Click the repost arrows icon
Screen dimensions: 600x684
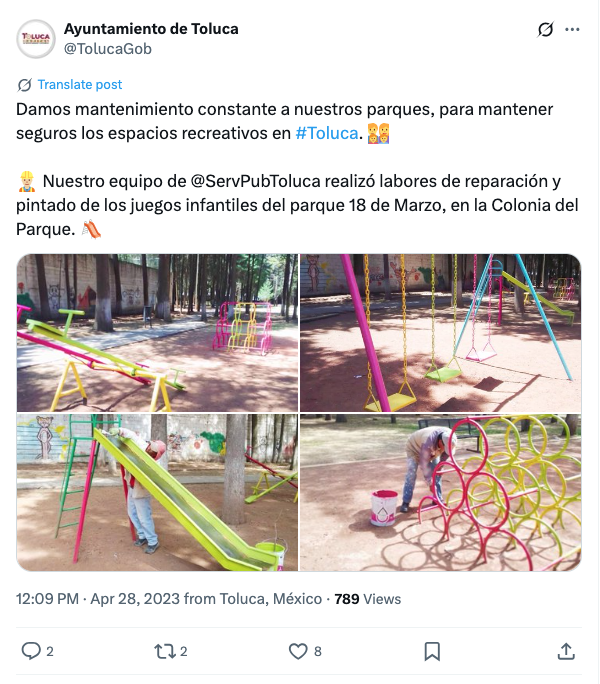point(164,651)
